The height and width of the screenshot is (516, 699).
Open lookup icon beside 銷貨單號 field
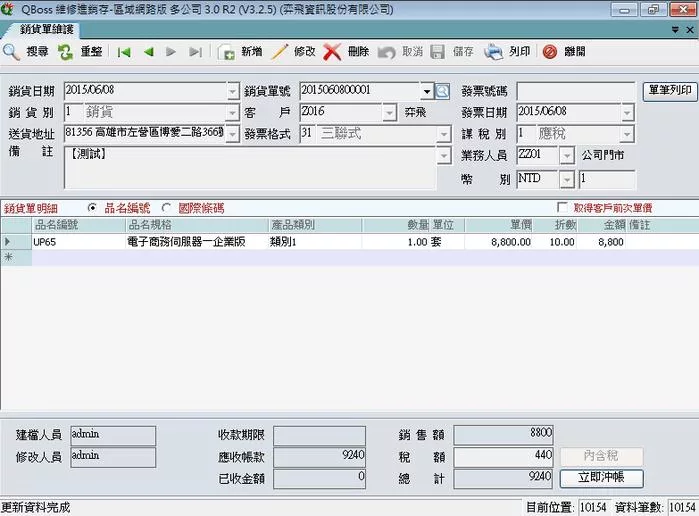coord(443,91)
